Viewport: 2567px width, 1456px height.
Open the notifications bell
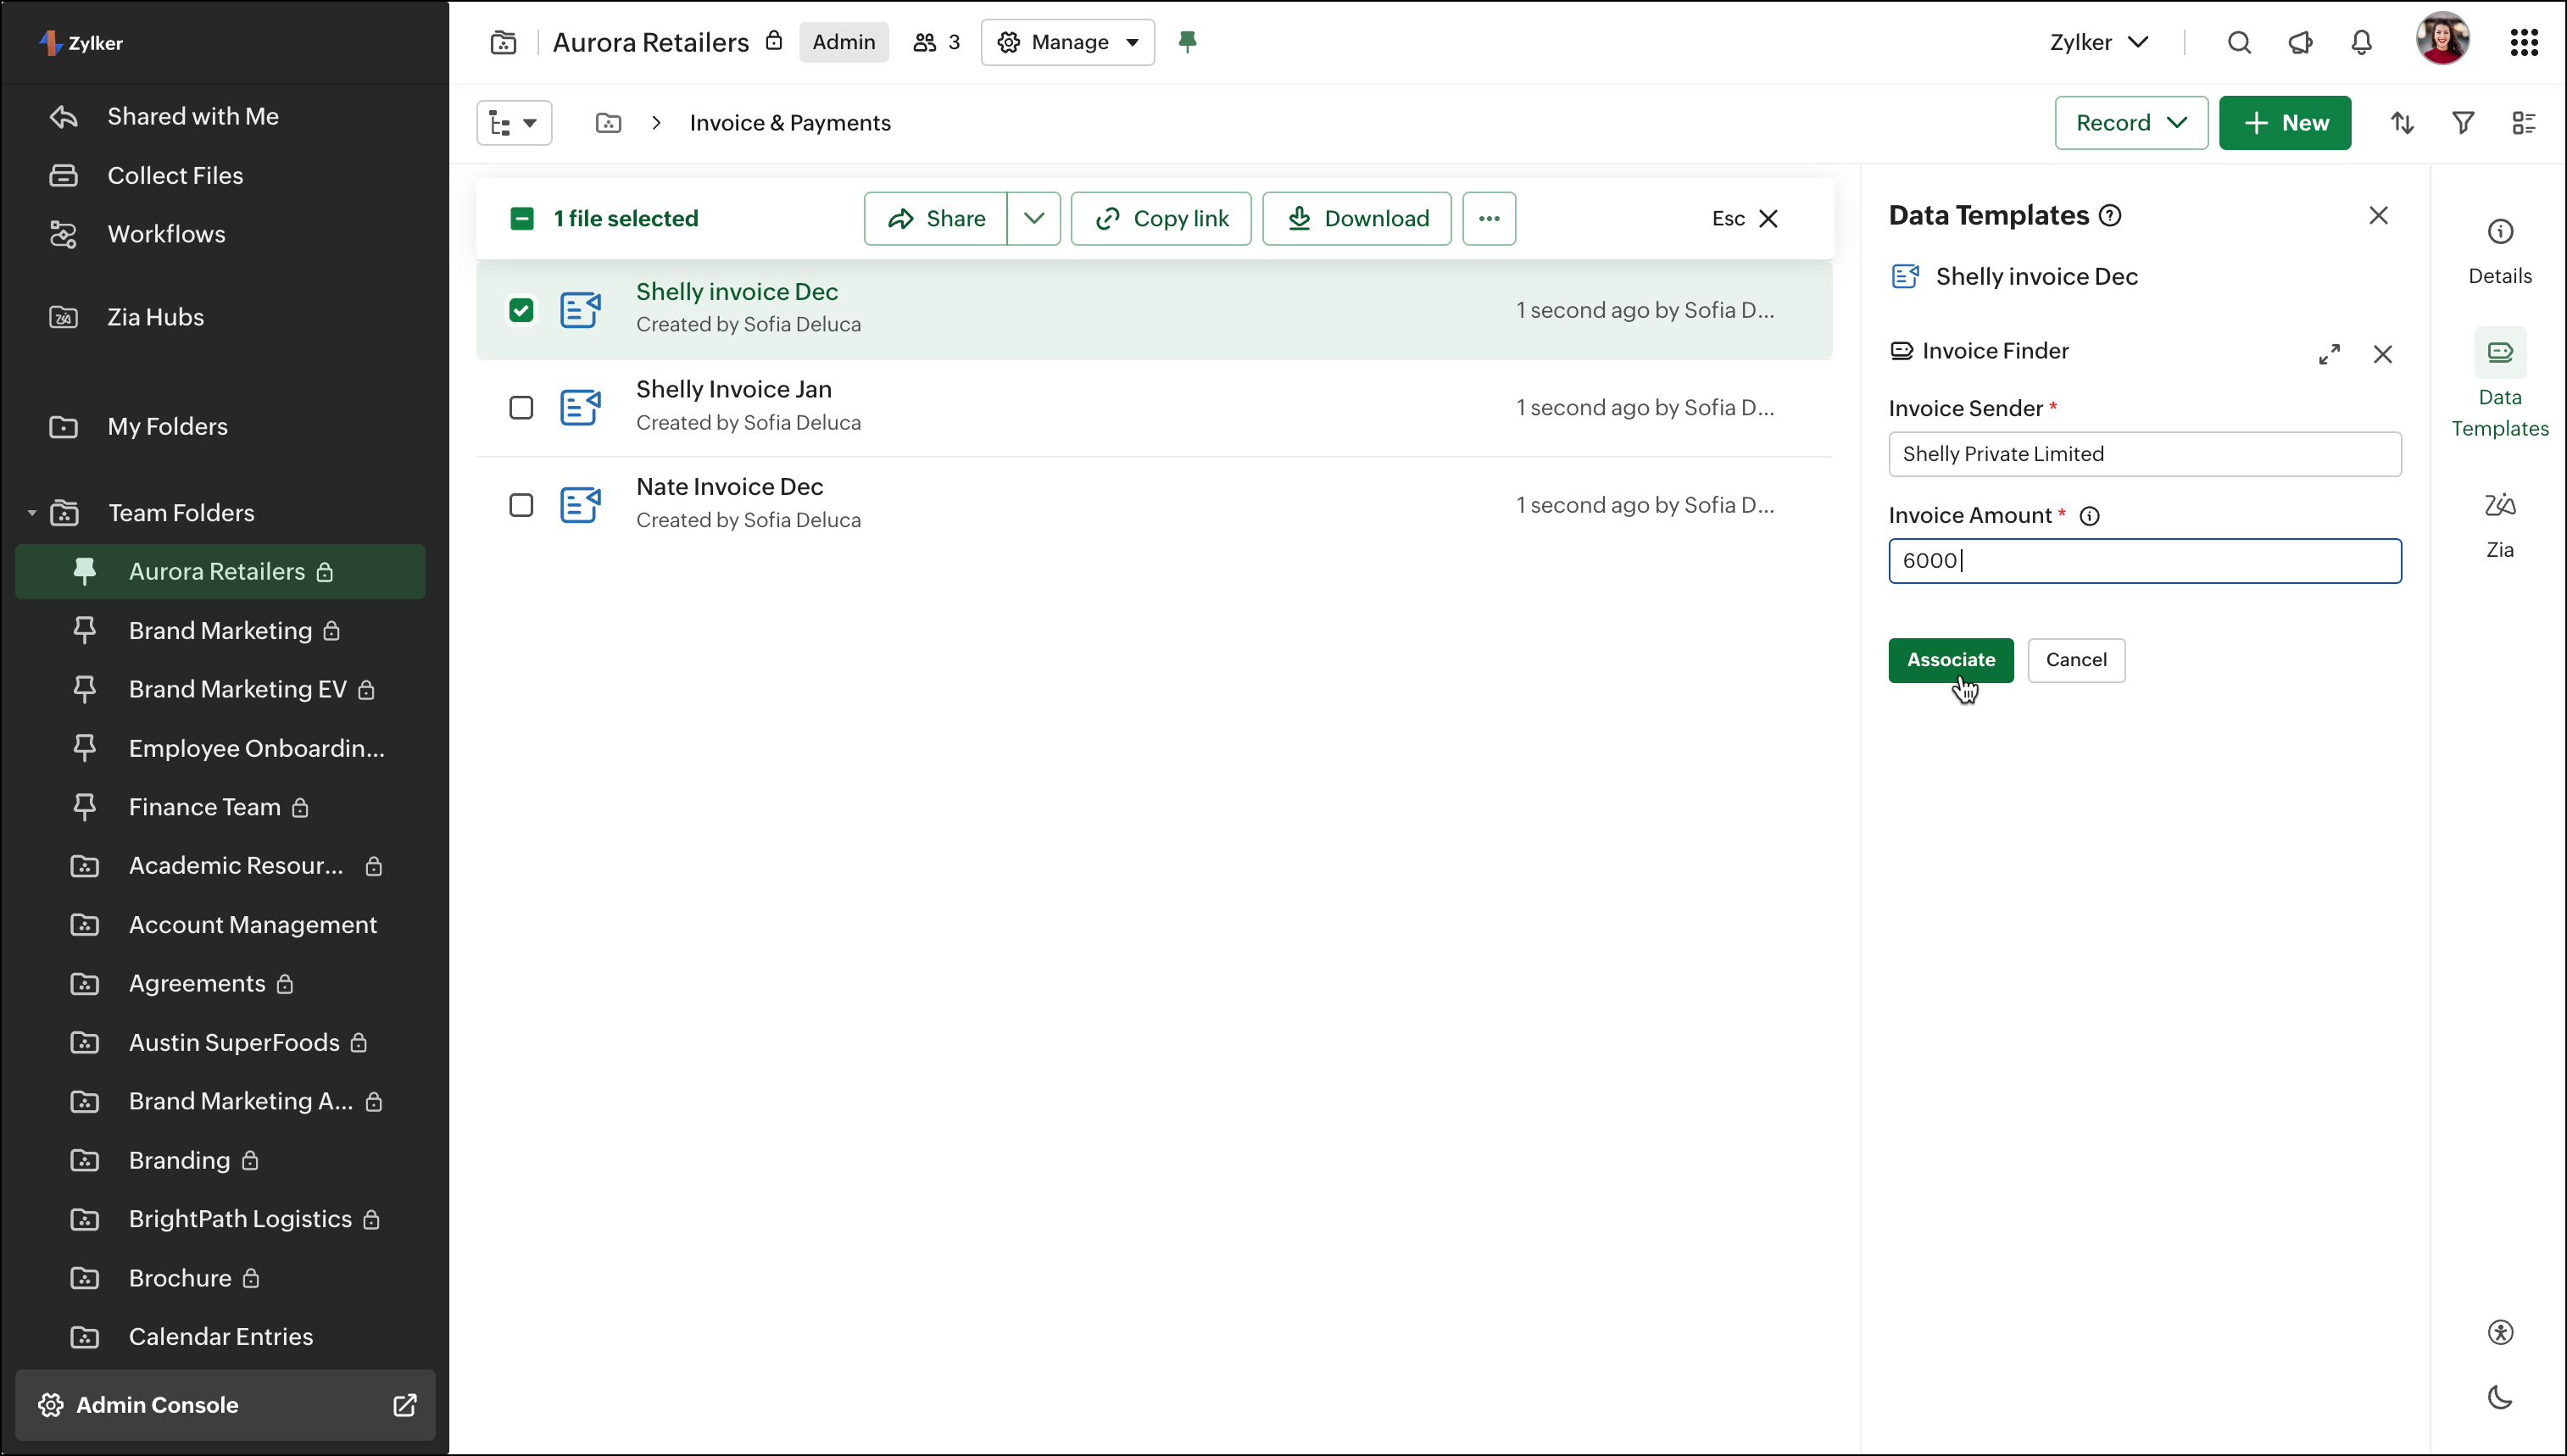pos(2361,42)
